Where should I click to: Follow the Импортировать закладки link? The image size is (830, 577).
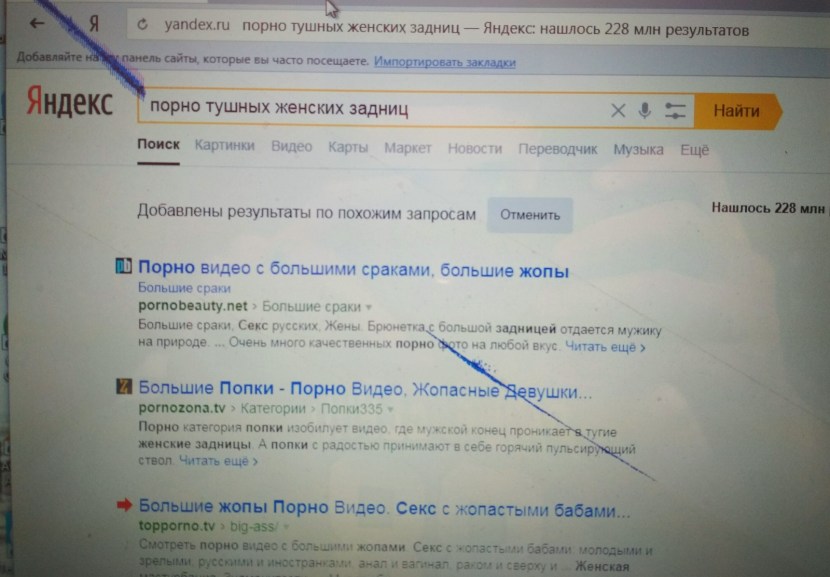click(445, 62)
